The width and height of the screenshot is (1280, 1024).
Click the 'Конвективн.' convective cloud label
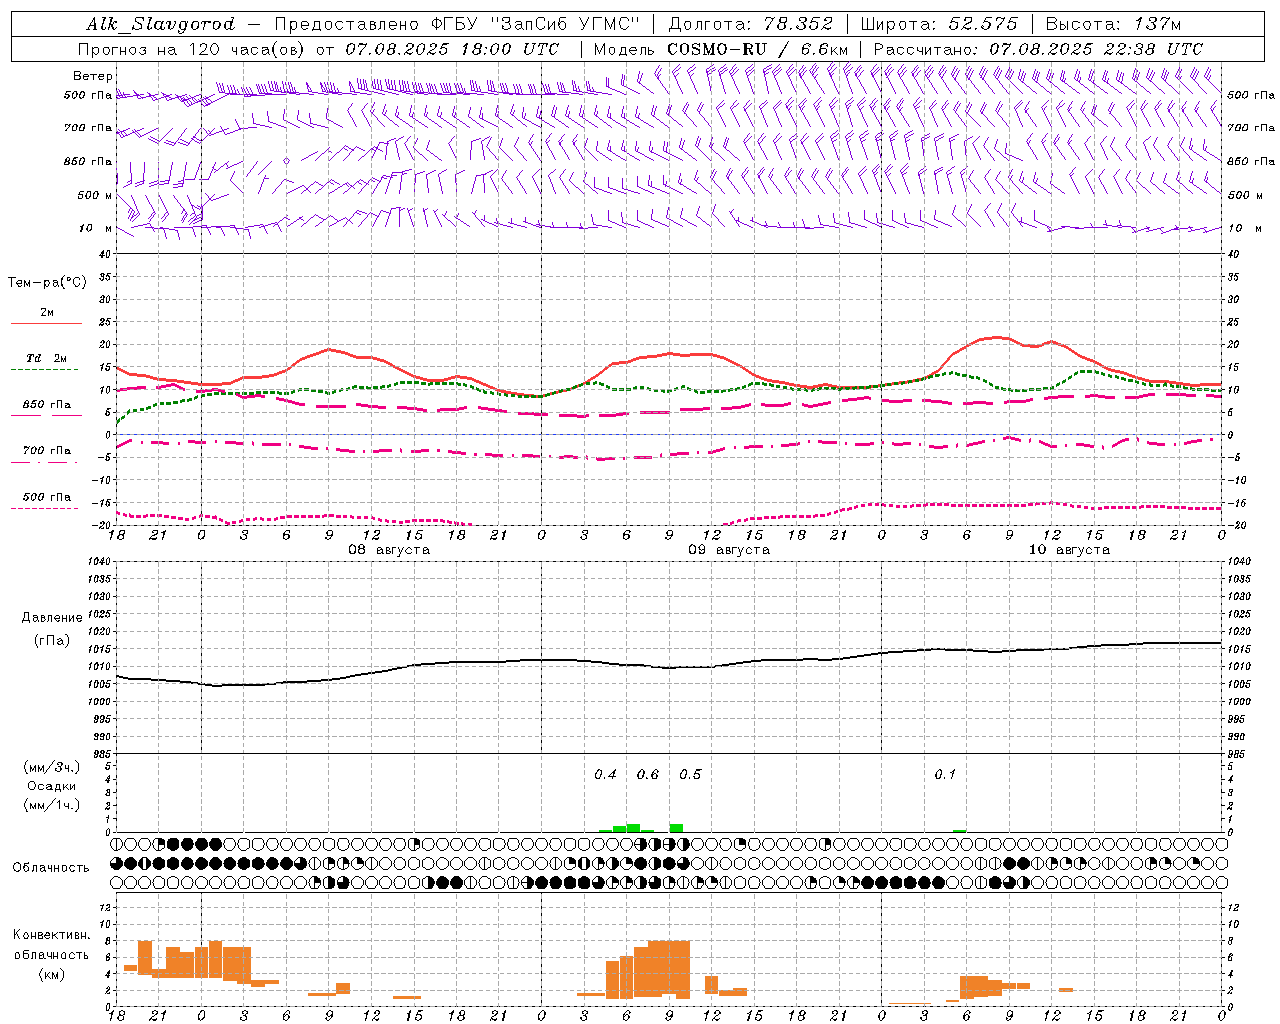tap(51, 934)
